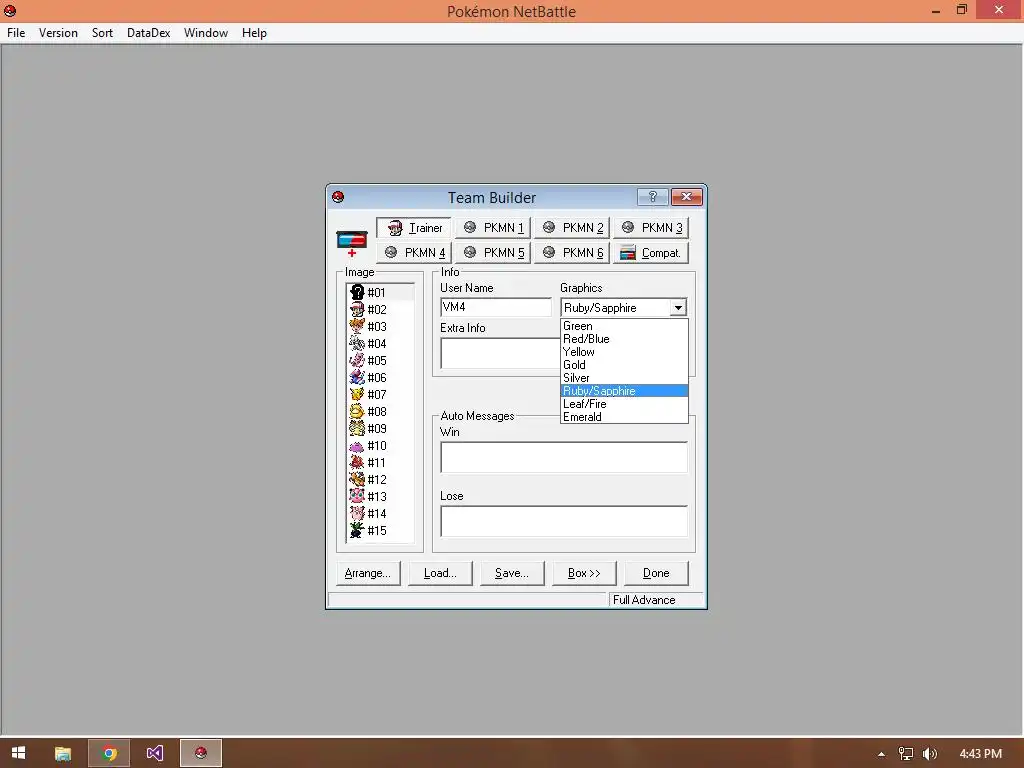Switch to PKMN 4 tab
This screenshot has width=1024, height=768.
[413, 253]
